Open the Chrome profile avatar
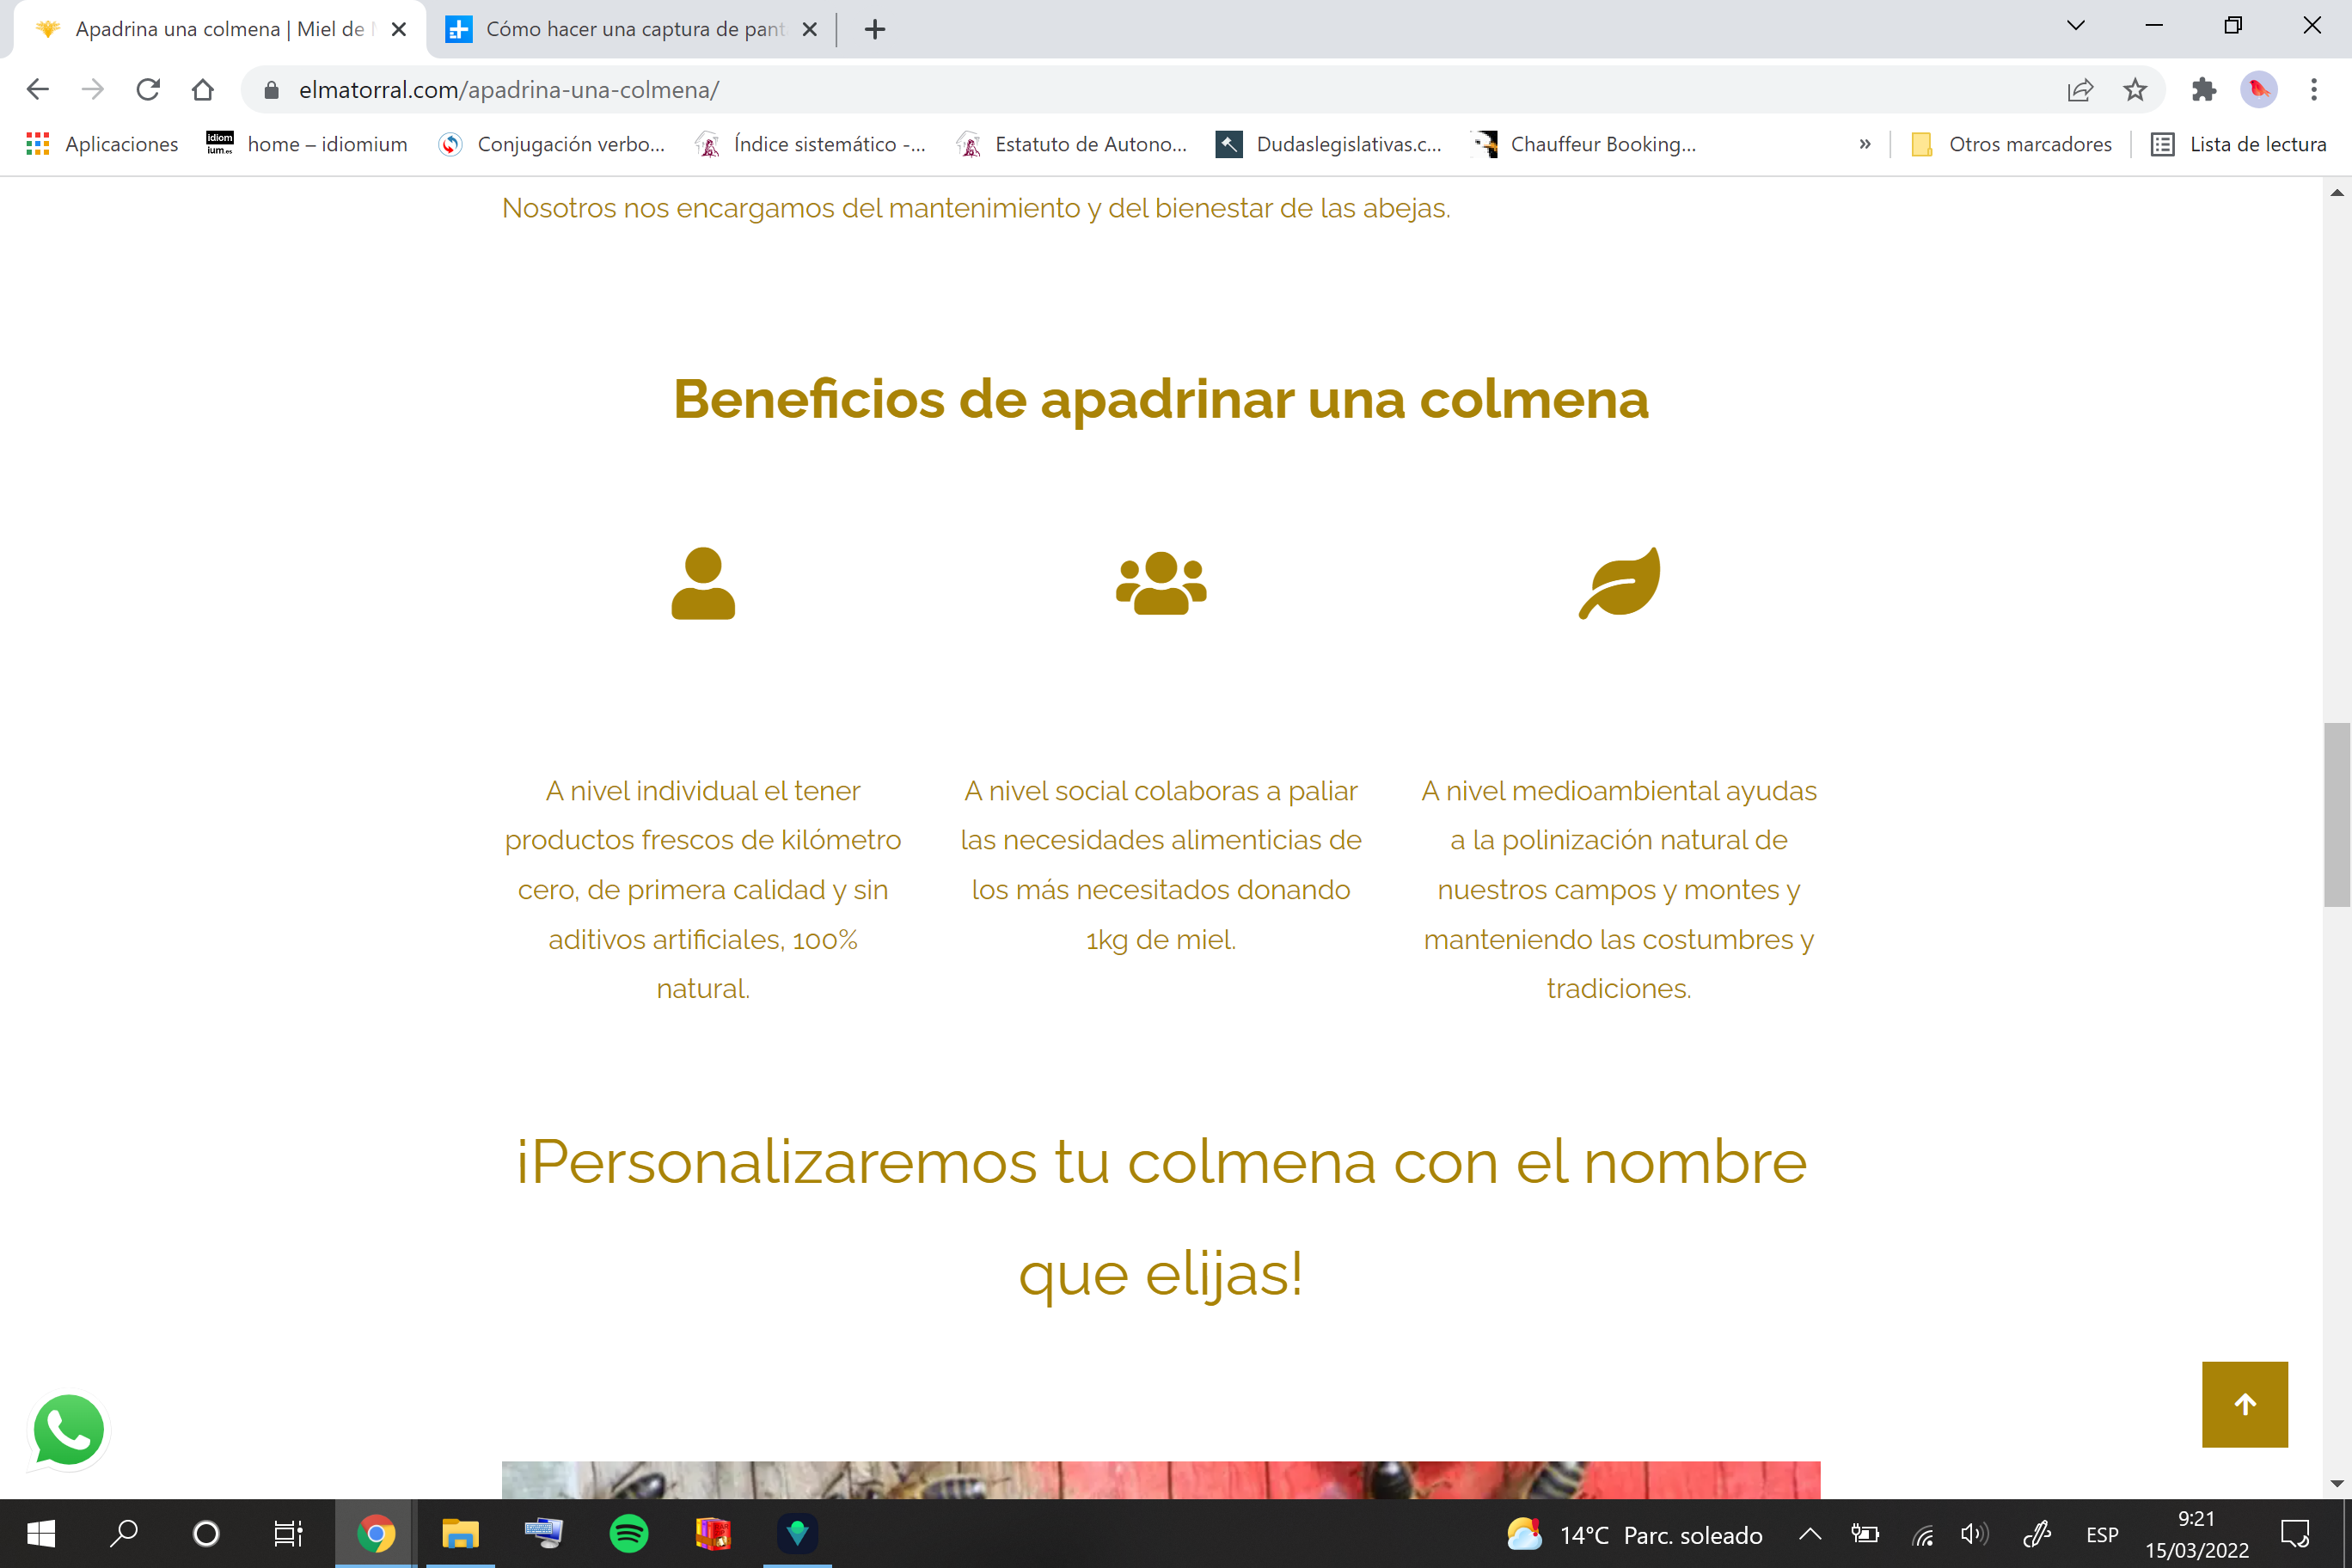This screenshot has height=1568, width=2352. [x=2259, y=90]
